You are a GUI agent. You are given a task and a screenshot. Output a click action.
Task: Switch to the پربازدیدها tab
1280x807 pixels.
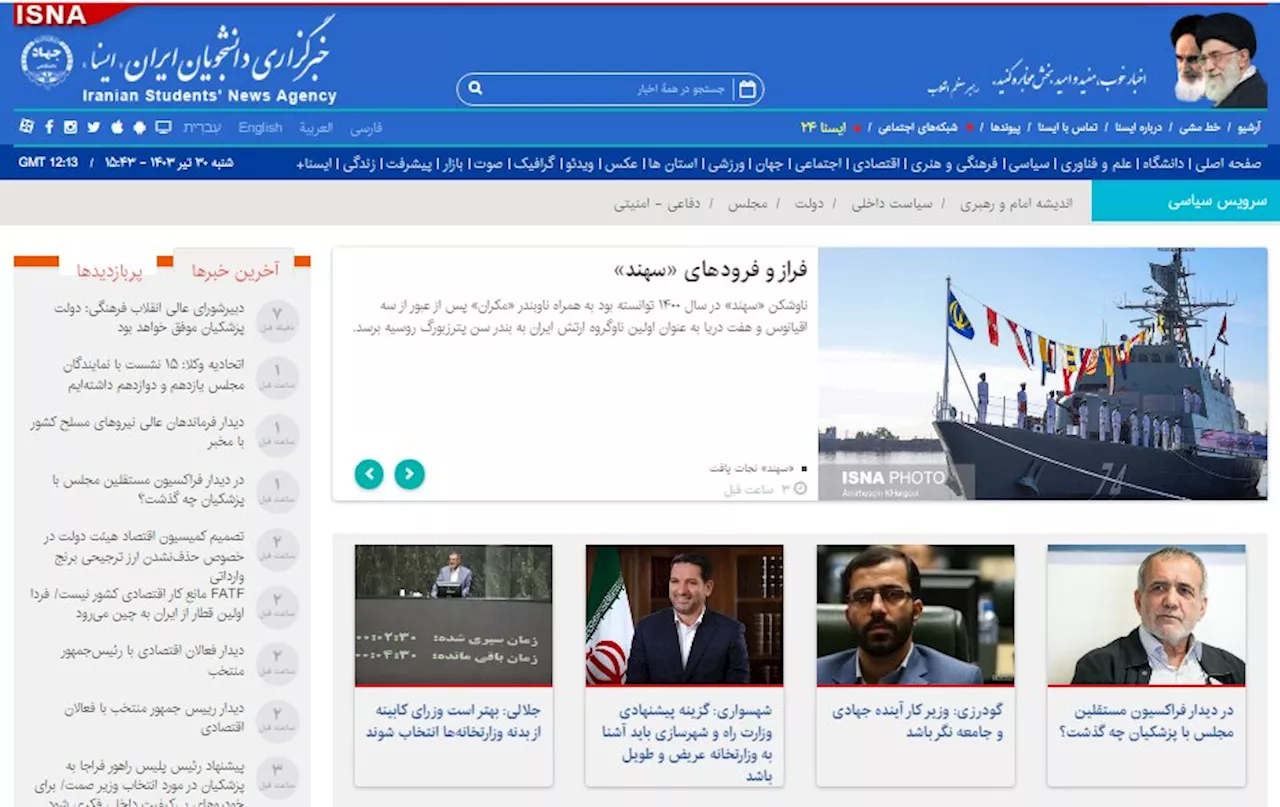point(110,271)
